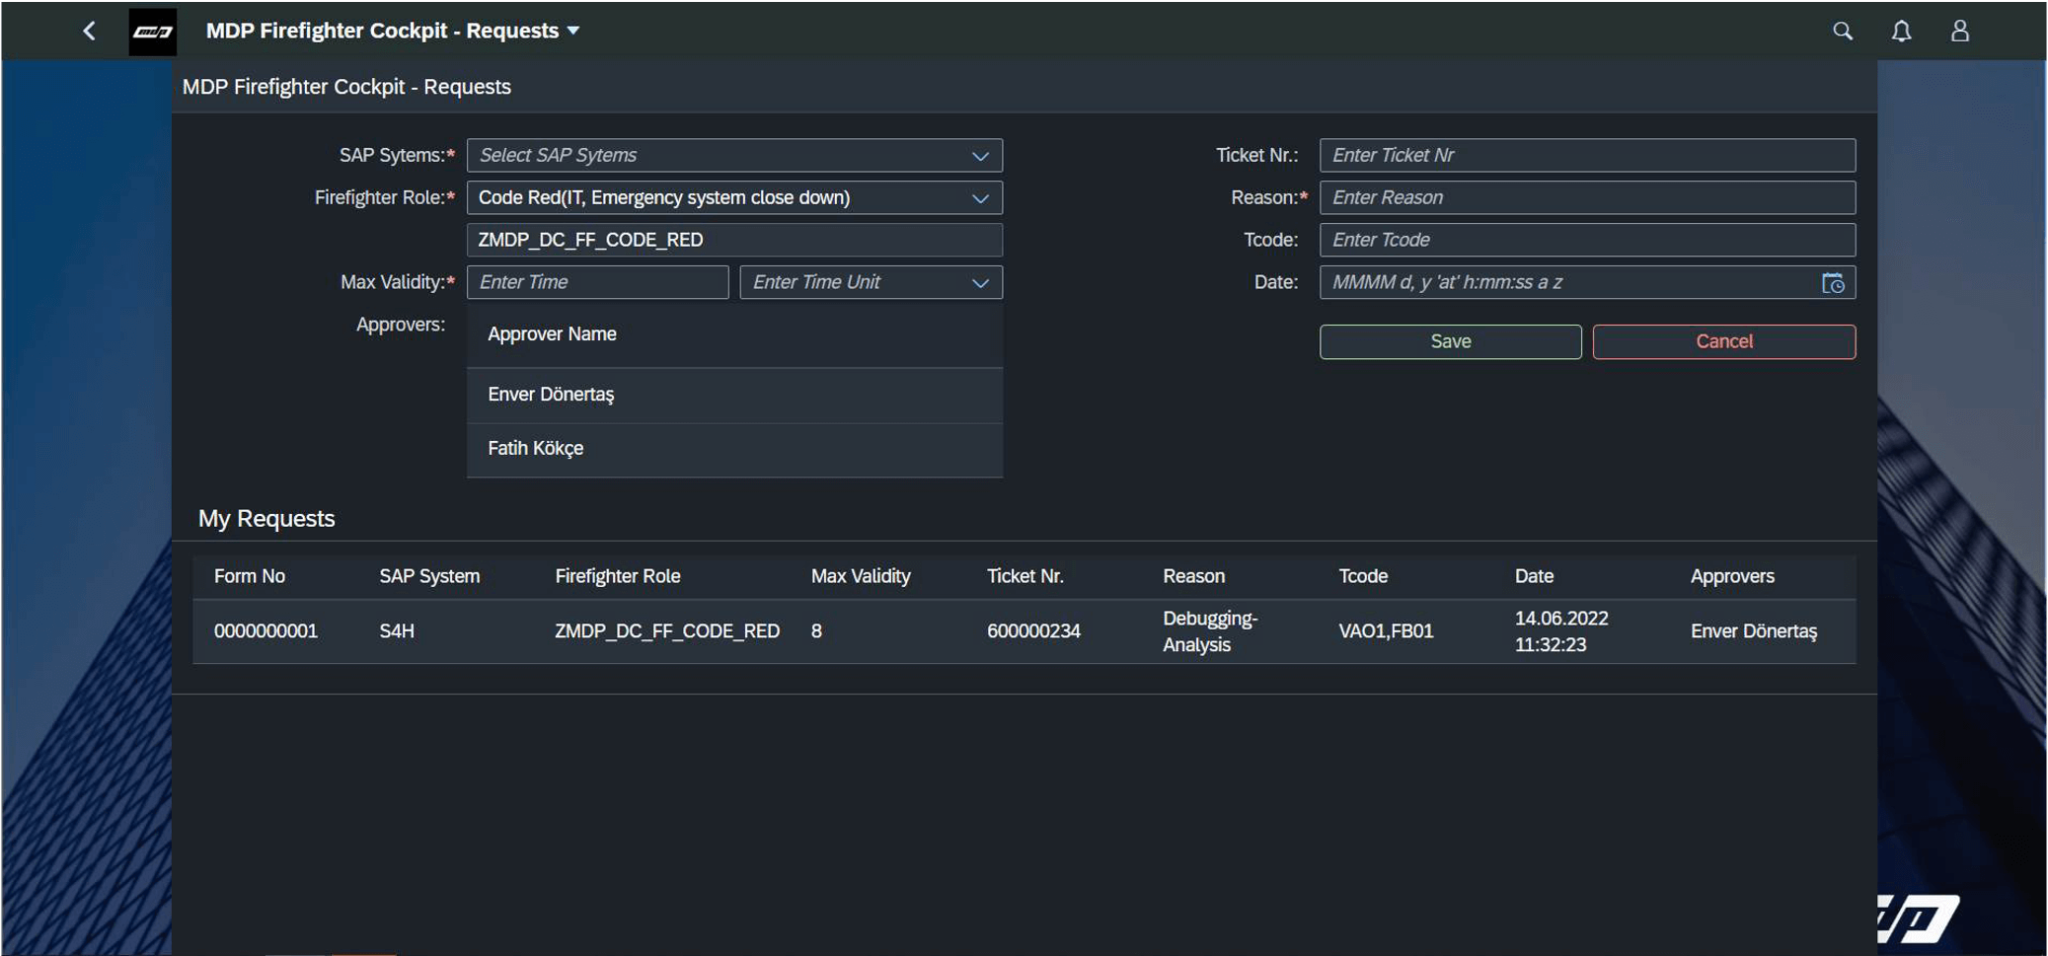Click the ZMDP_DC_FF_CODE_RED role field
2048x956 pixels.
click(x=734, y=240)
